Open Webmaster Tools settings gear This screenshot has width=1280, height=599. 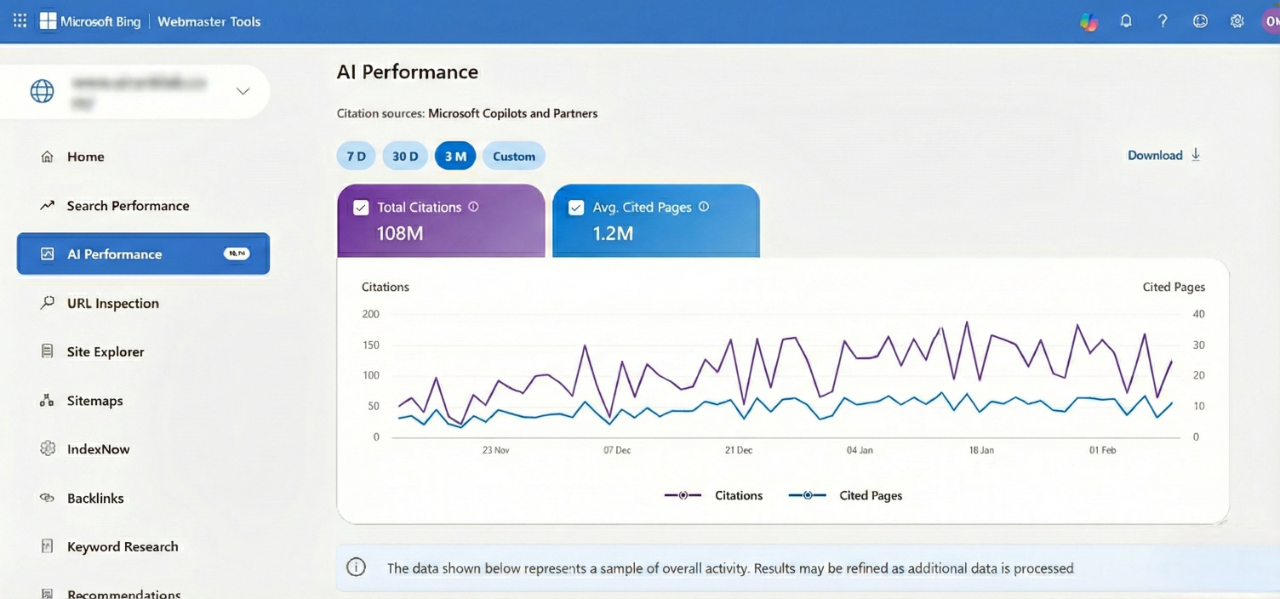click(1236, 21)
